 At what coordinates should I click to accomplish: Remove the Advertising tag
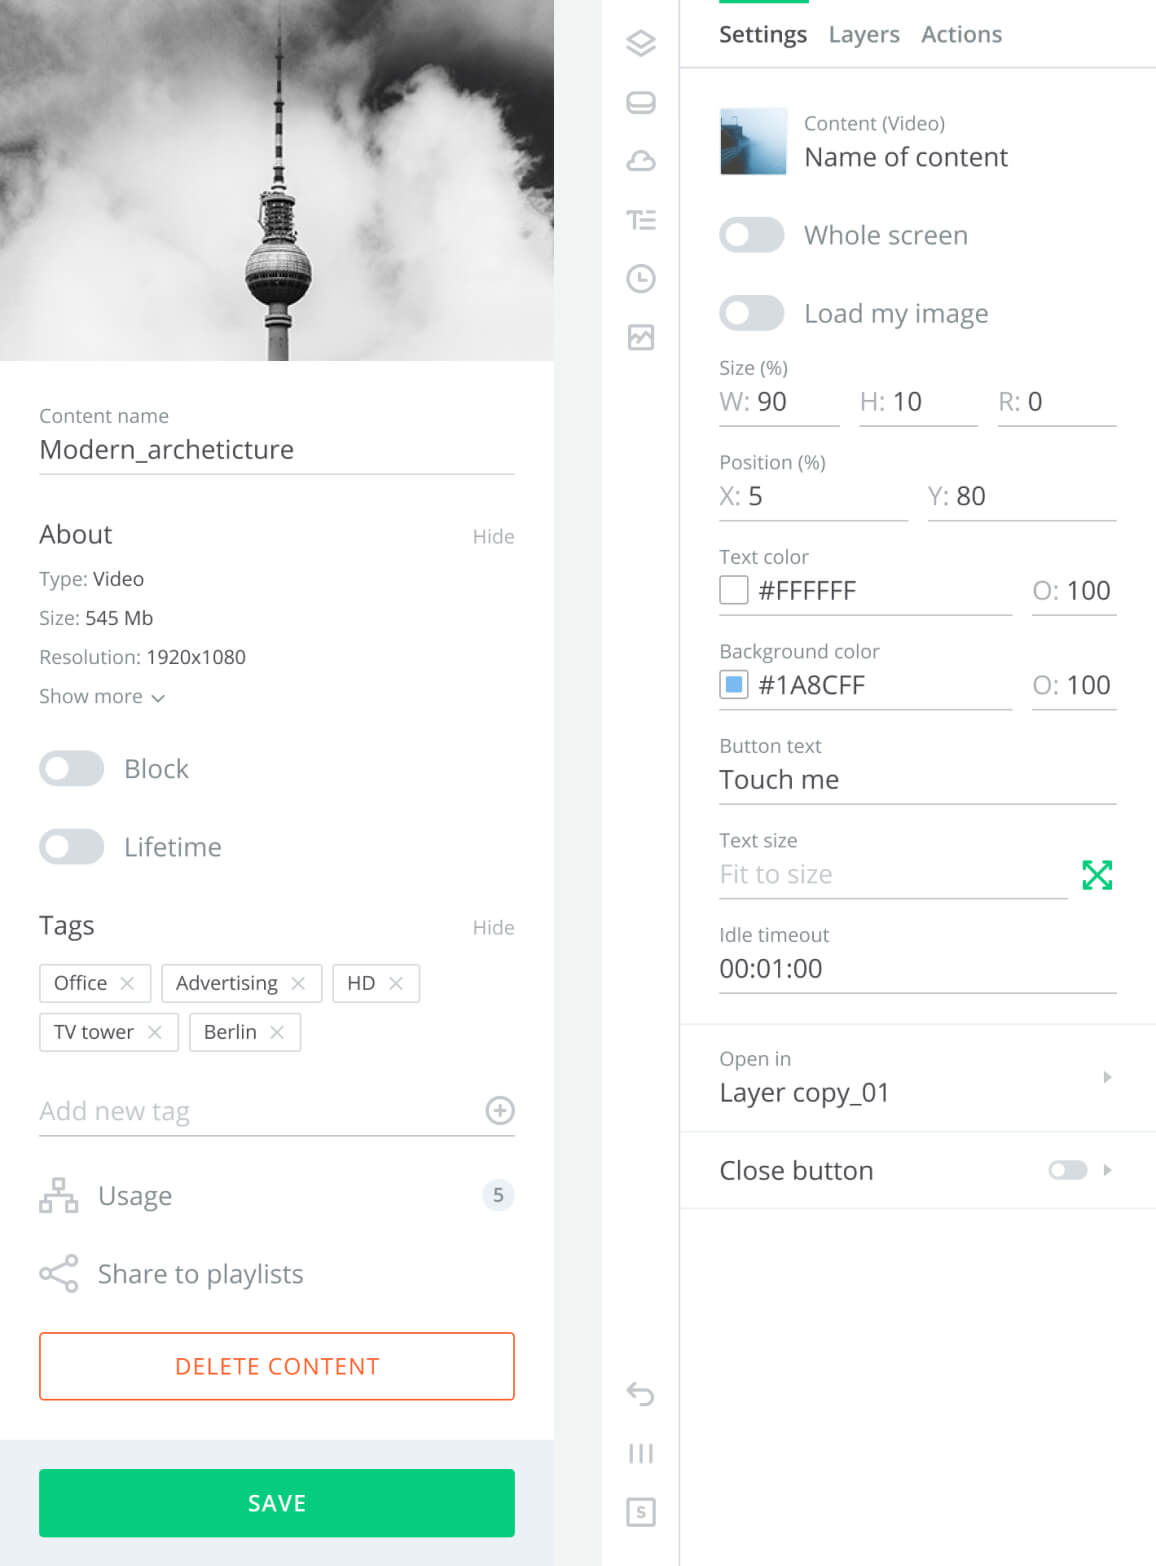[298, 983]
